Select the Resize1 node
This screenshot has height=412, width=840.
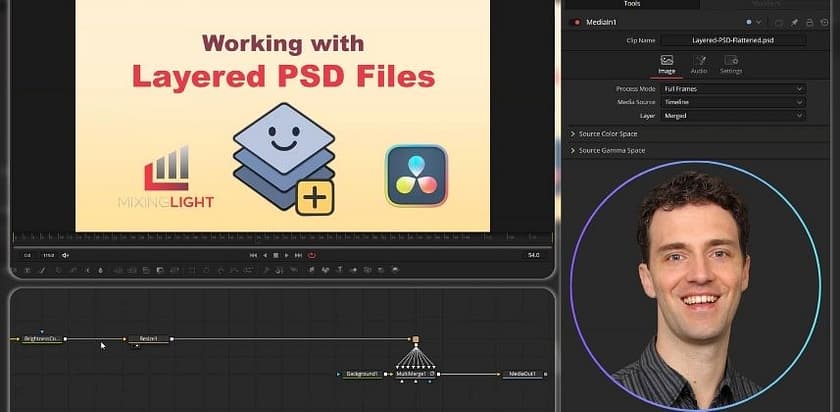(148, 339)
